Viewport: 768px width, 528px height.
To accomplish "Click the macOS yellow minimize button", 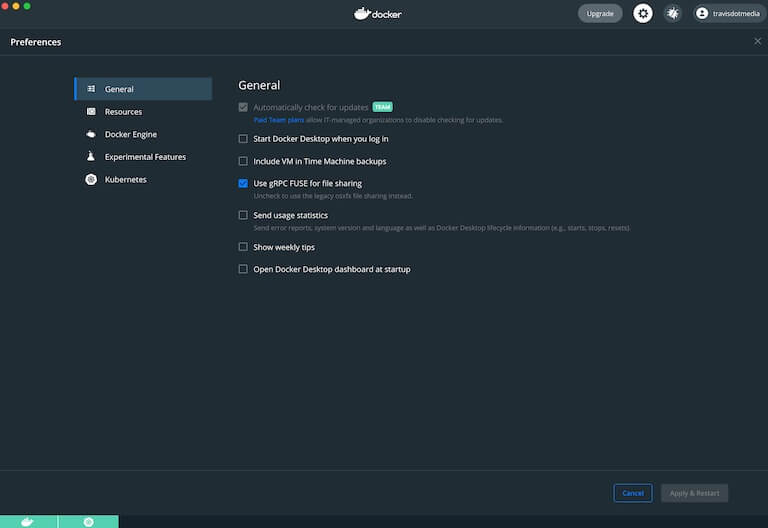I will pos(16,6).
